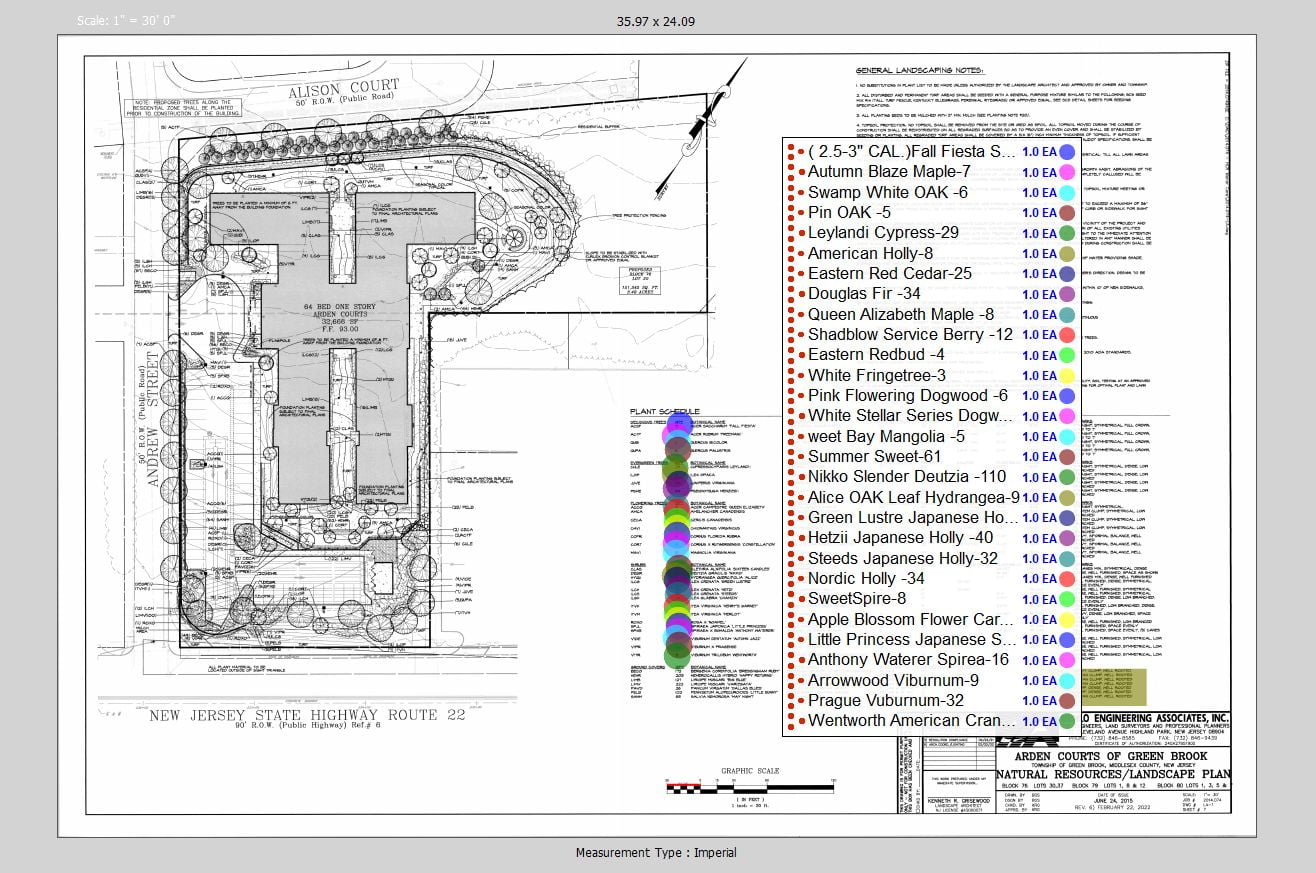The width and height of the screenshot is (1316, 873).
Task: Click the red bullet before Pink Flowering Dogwood -6
Action: pos(801,396)
